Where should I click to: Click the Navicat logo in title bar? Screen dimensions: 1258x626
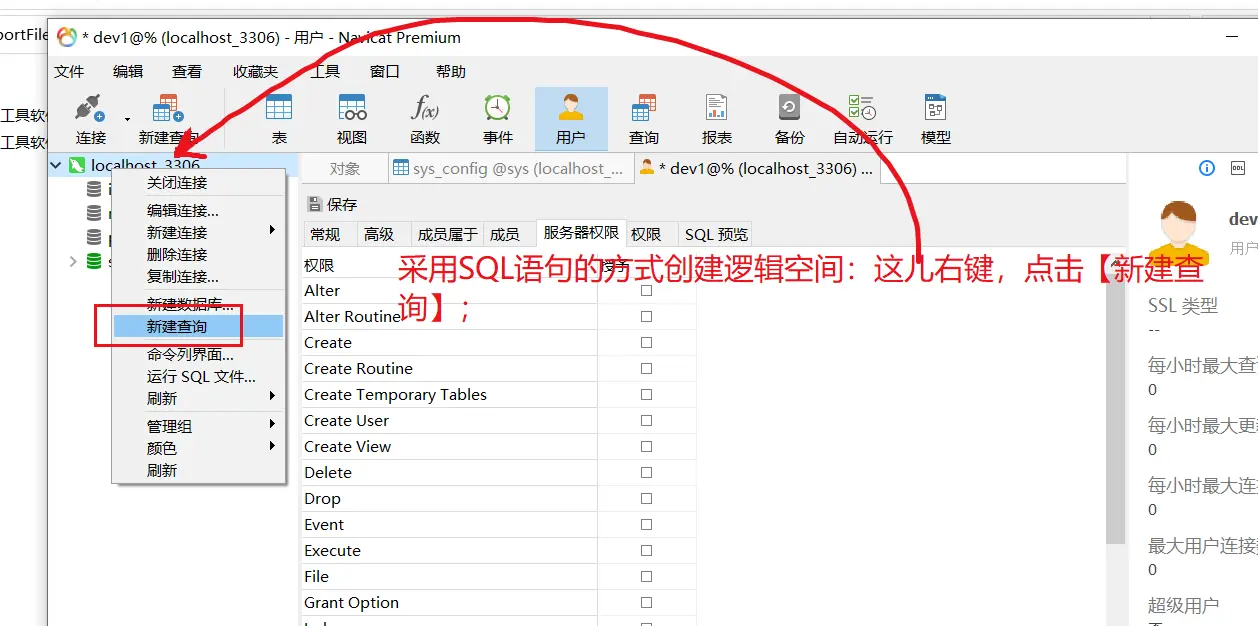[67, 37]
